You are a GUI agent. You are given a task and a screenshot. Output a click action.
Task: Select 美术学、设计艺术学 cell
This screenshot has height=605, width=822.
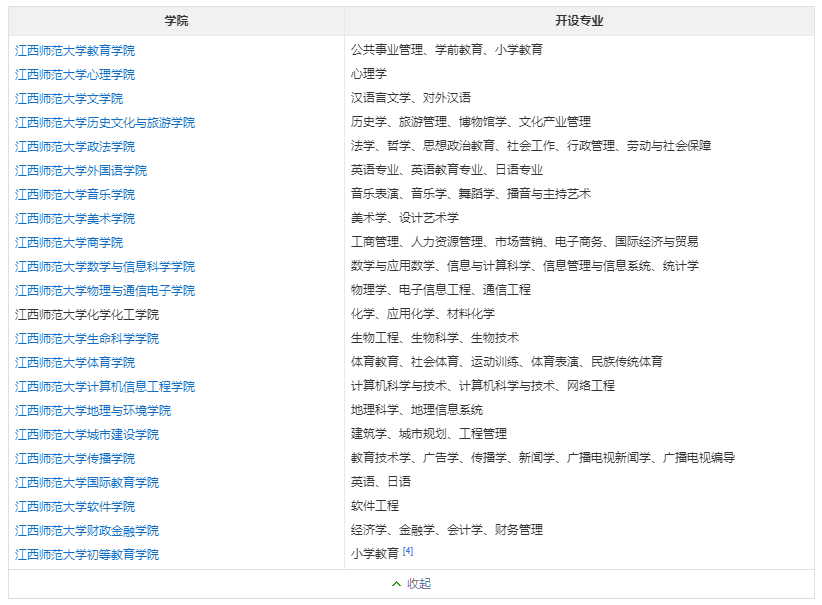[x=405, y=218]
